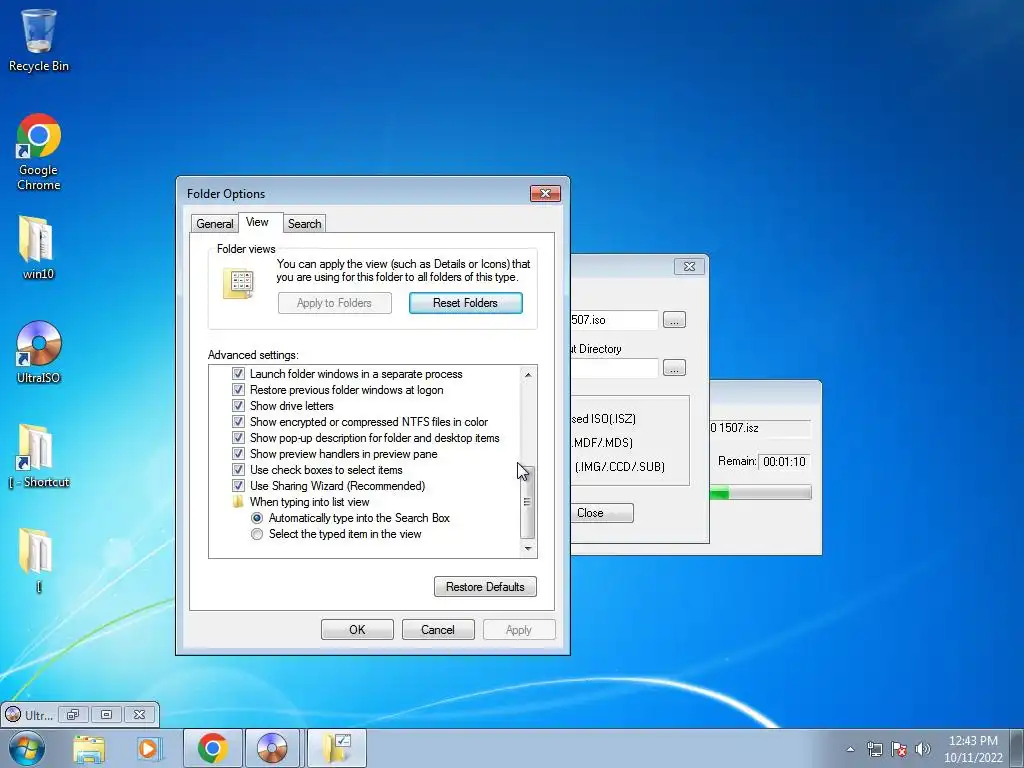Click the Apply to Folders button
The width and height of the screenshot is (1024, 768).
[334, 303]
